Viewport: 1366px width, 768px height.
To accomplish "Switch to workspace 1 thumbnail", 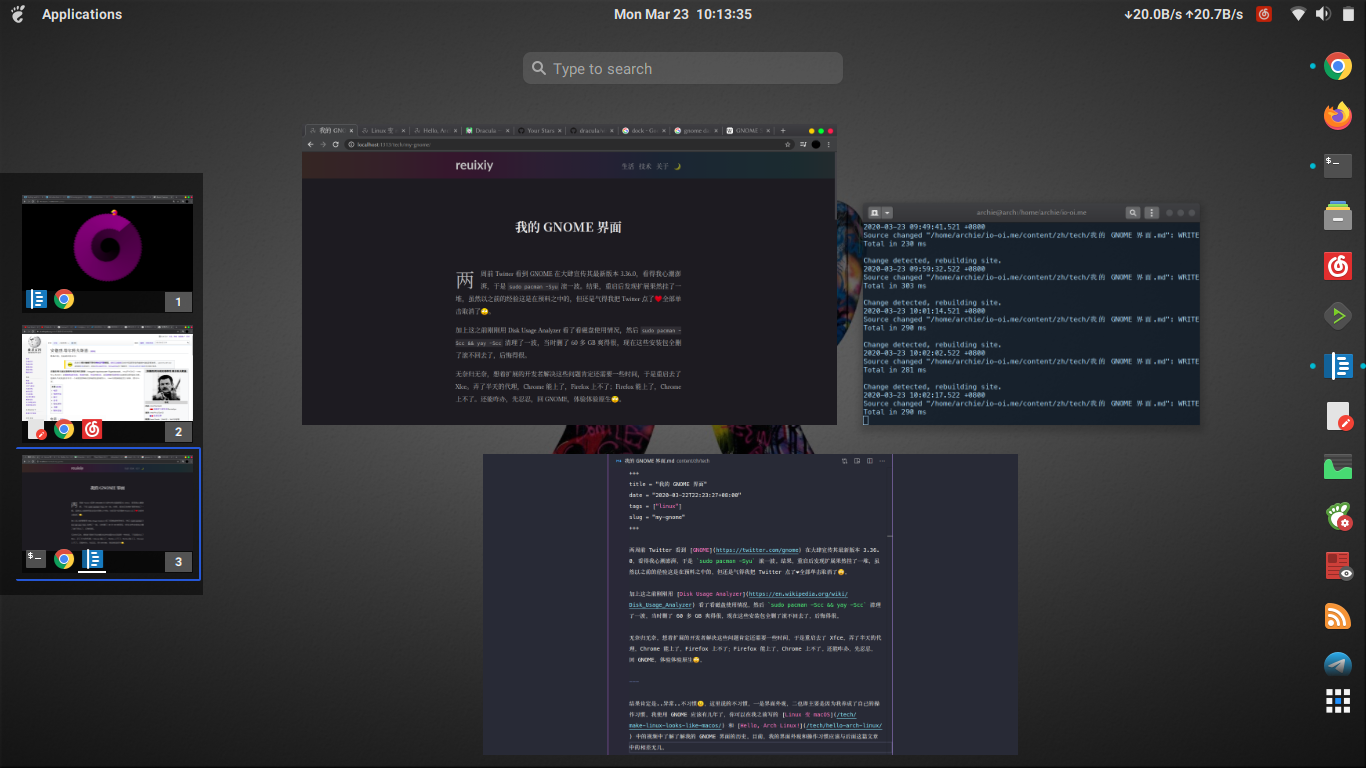I will [x=108, y=253].
